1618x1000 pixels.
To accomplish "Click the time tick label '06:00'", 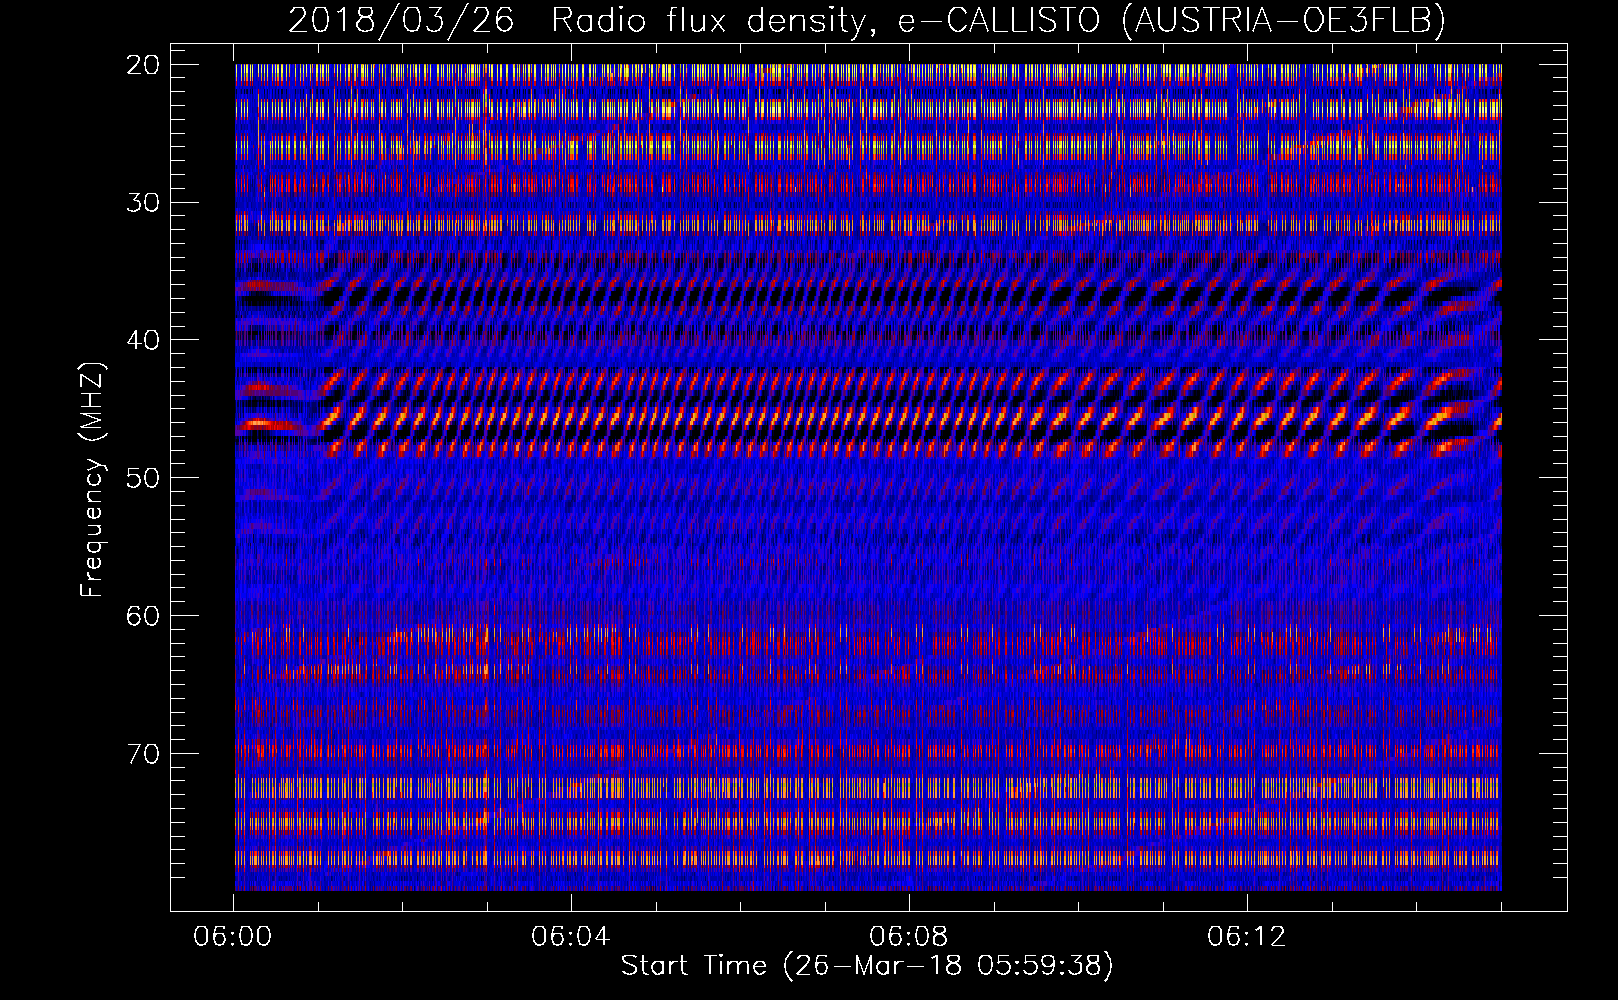I will click(233, 937).
